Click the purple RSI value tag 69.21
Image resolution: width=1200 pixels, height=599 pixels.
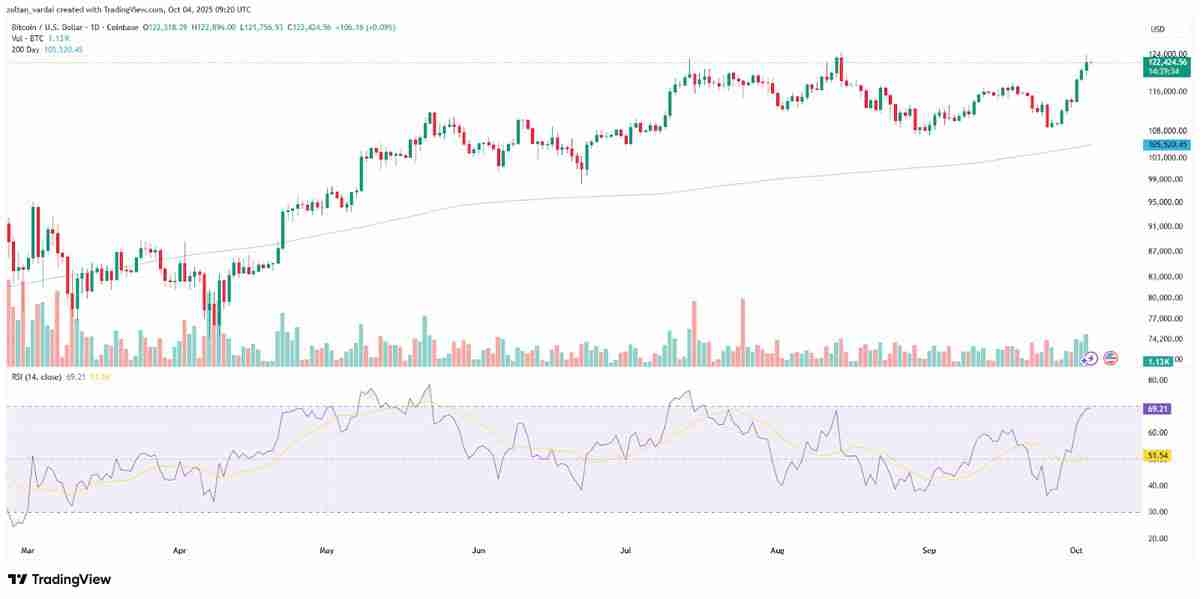tap(1158, 408)
